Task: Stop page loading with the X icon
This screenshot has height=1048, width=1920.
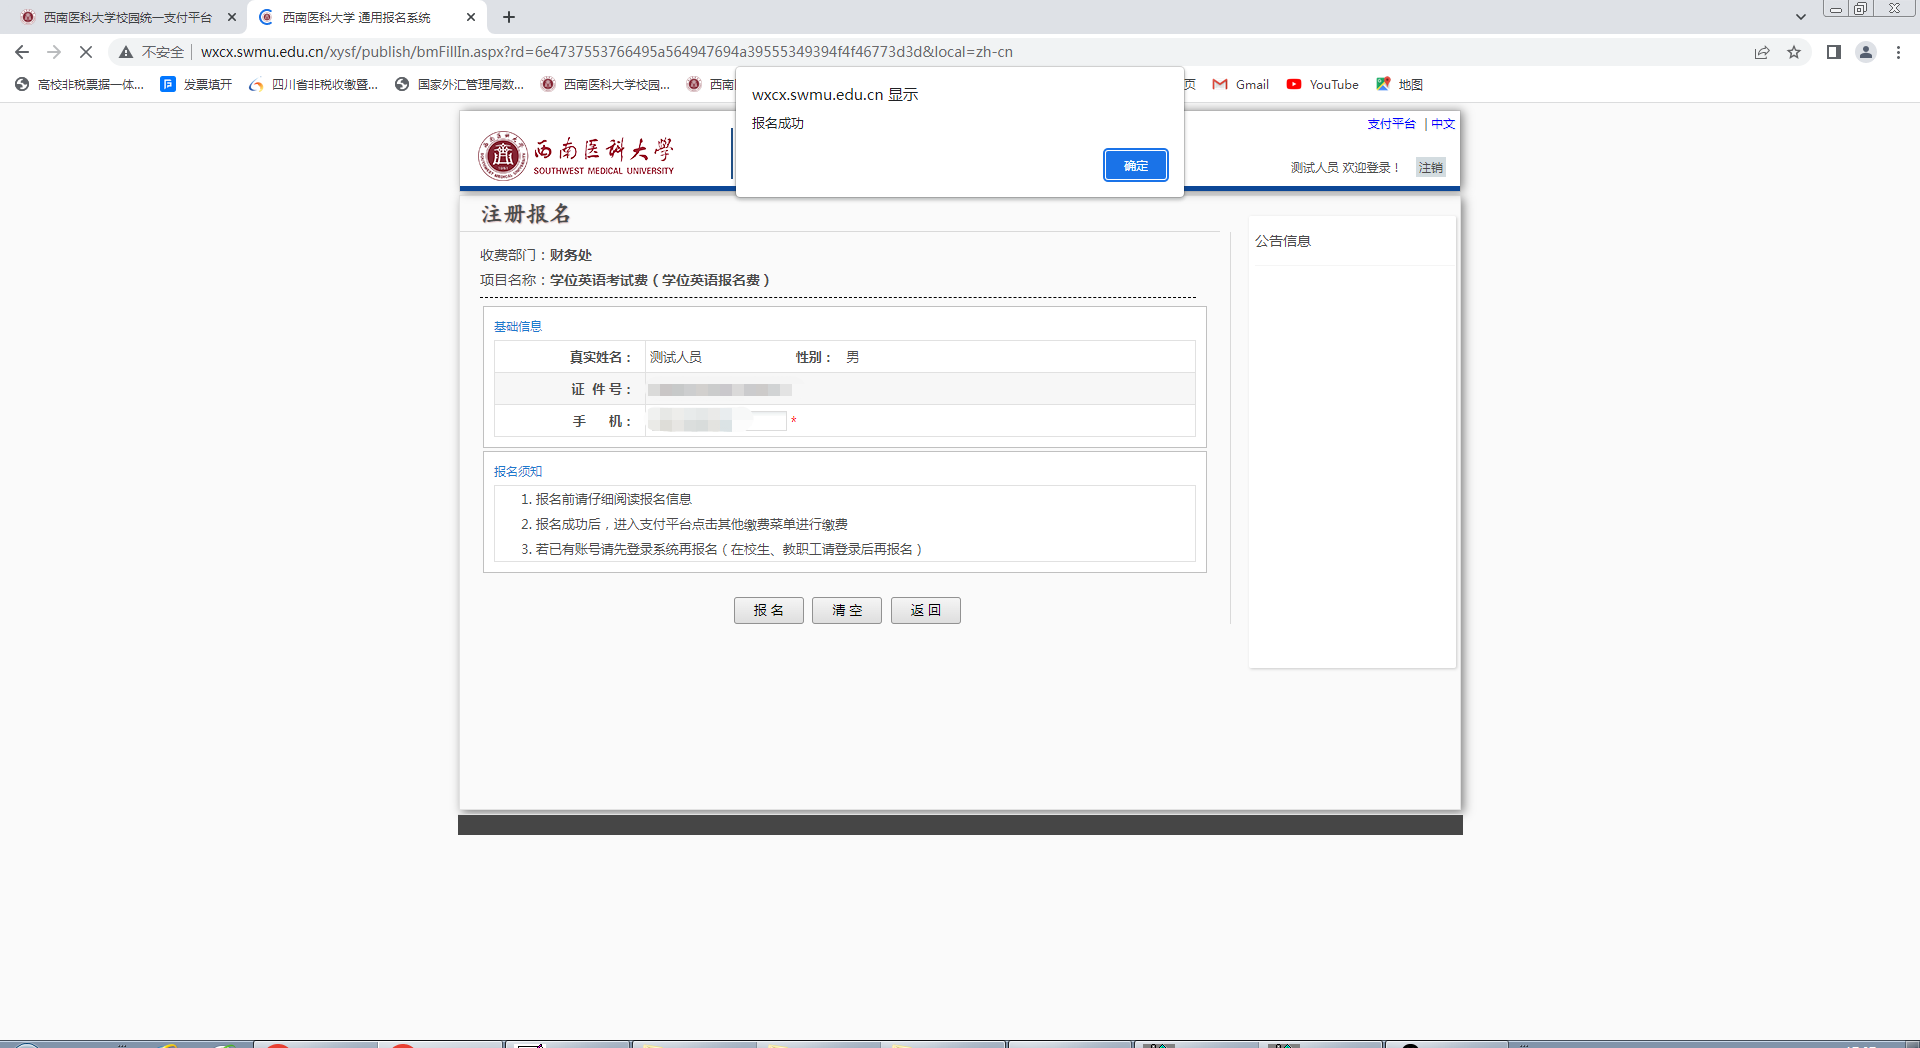Action: (86, 52)
